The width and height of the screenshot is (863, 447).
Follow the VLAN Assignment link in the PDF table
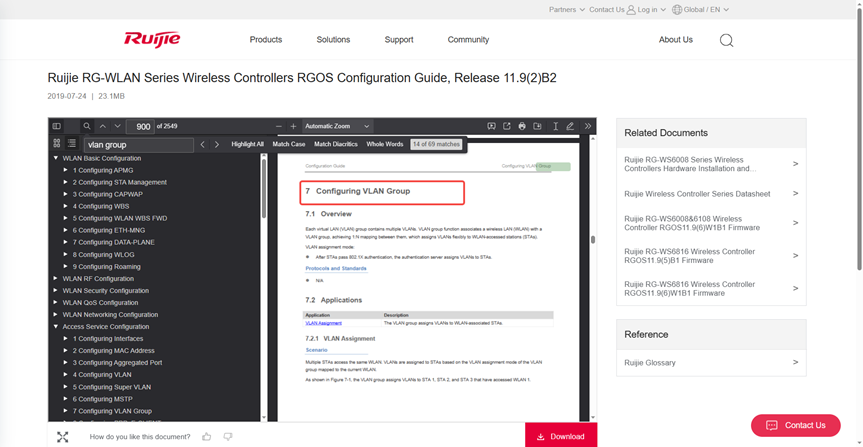click(x=324, y=323)
